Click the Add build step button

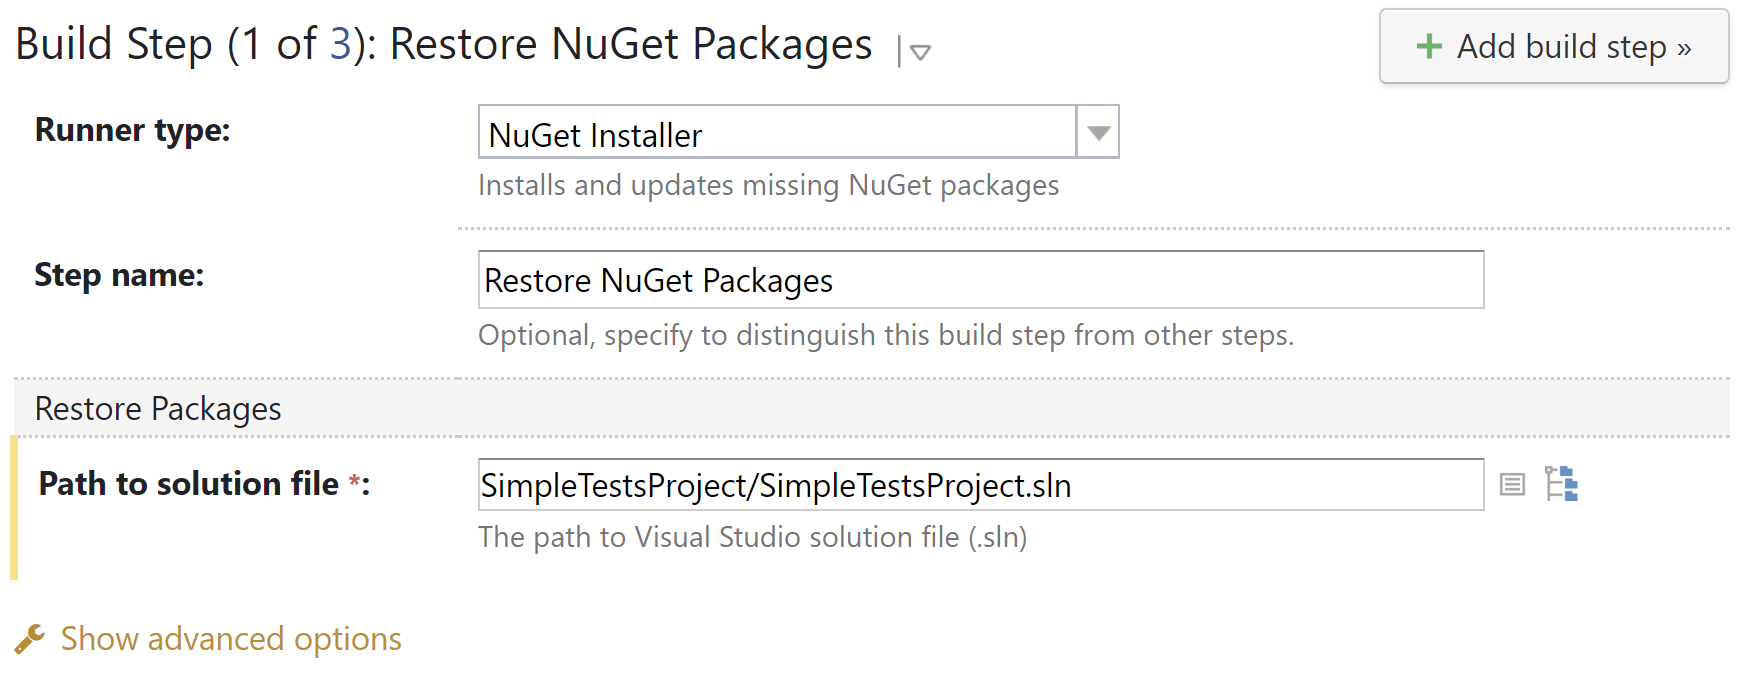click(x=1553, y=46)
